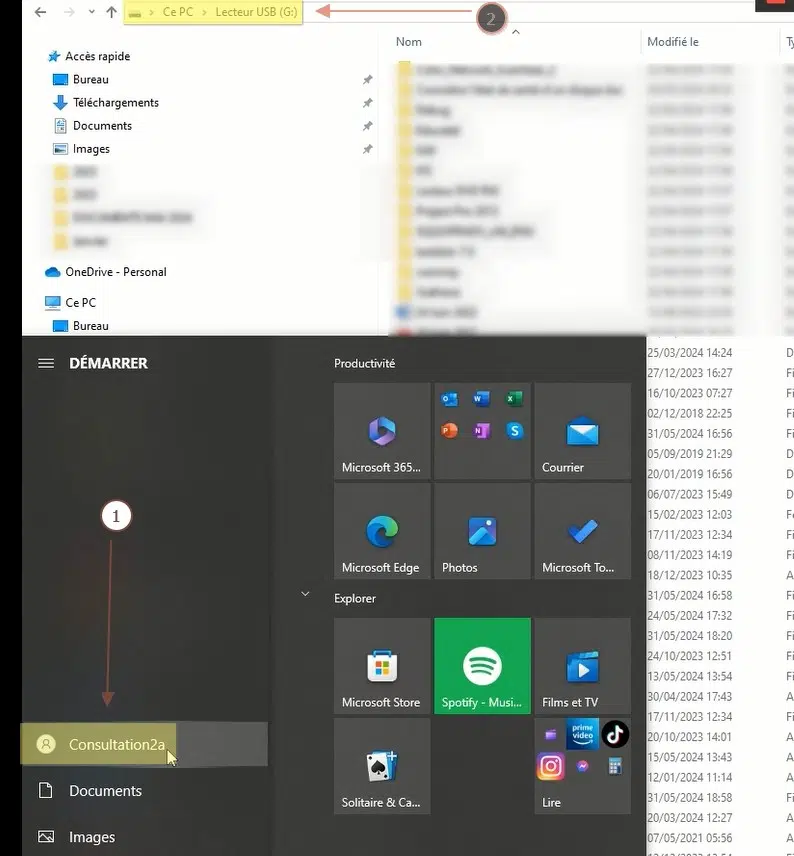Select row dated 07/05/2021 05:56

690,838
